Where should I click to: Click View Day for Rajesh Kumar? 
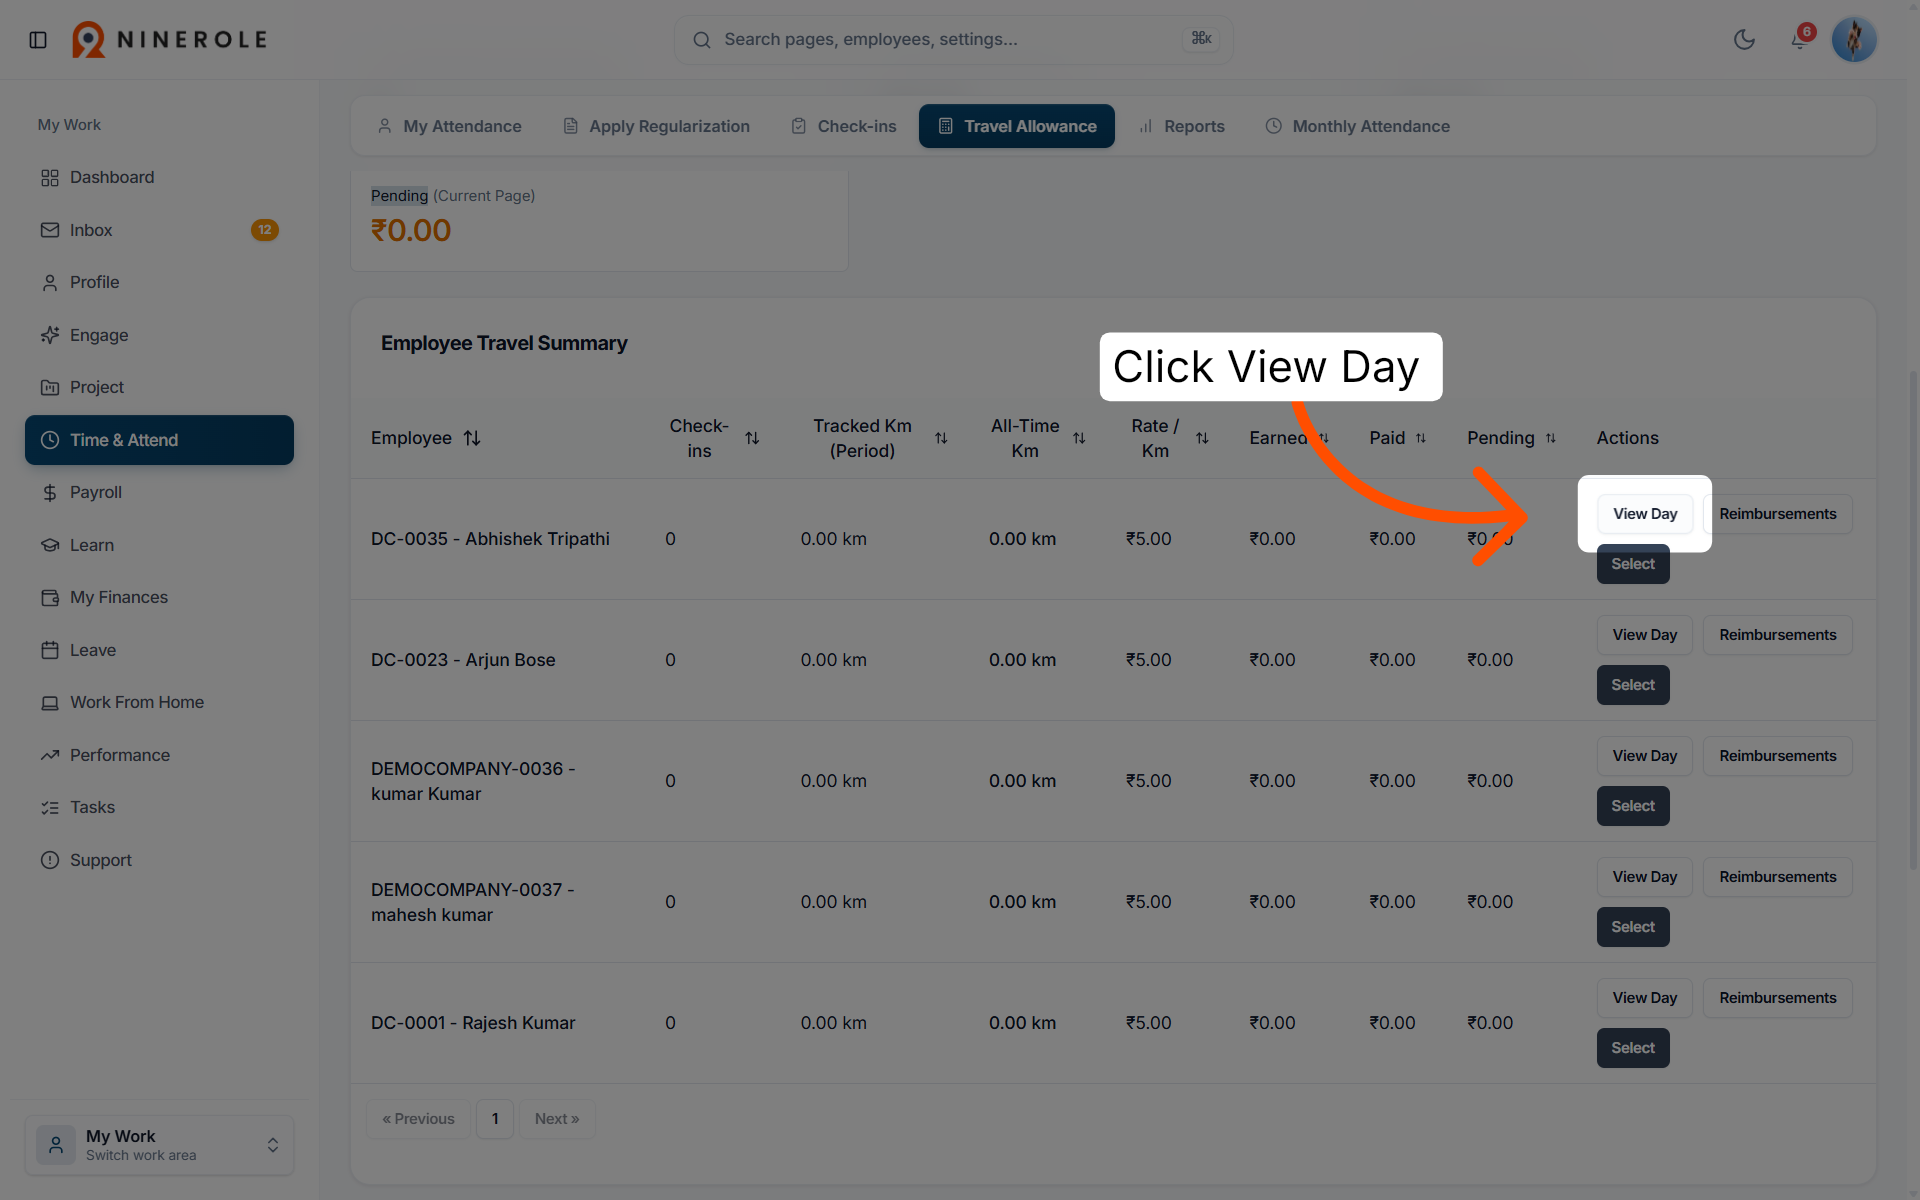(x=1645, y=998)
